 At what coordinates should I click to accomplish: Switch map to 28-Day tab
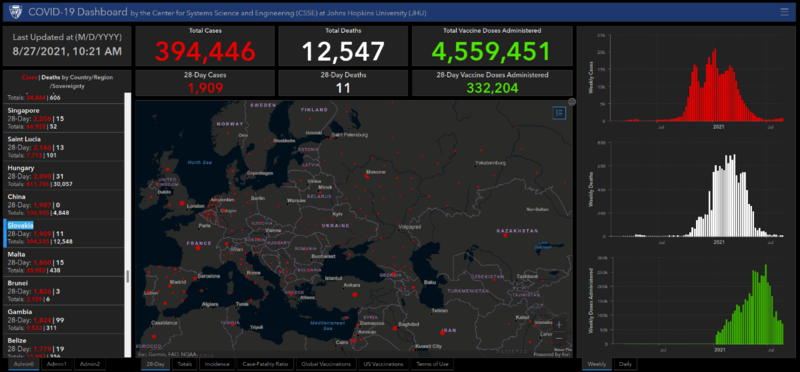point(155,364)
